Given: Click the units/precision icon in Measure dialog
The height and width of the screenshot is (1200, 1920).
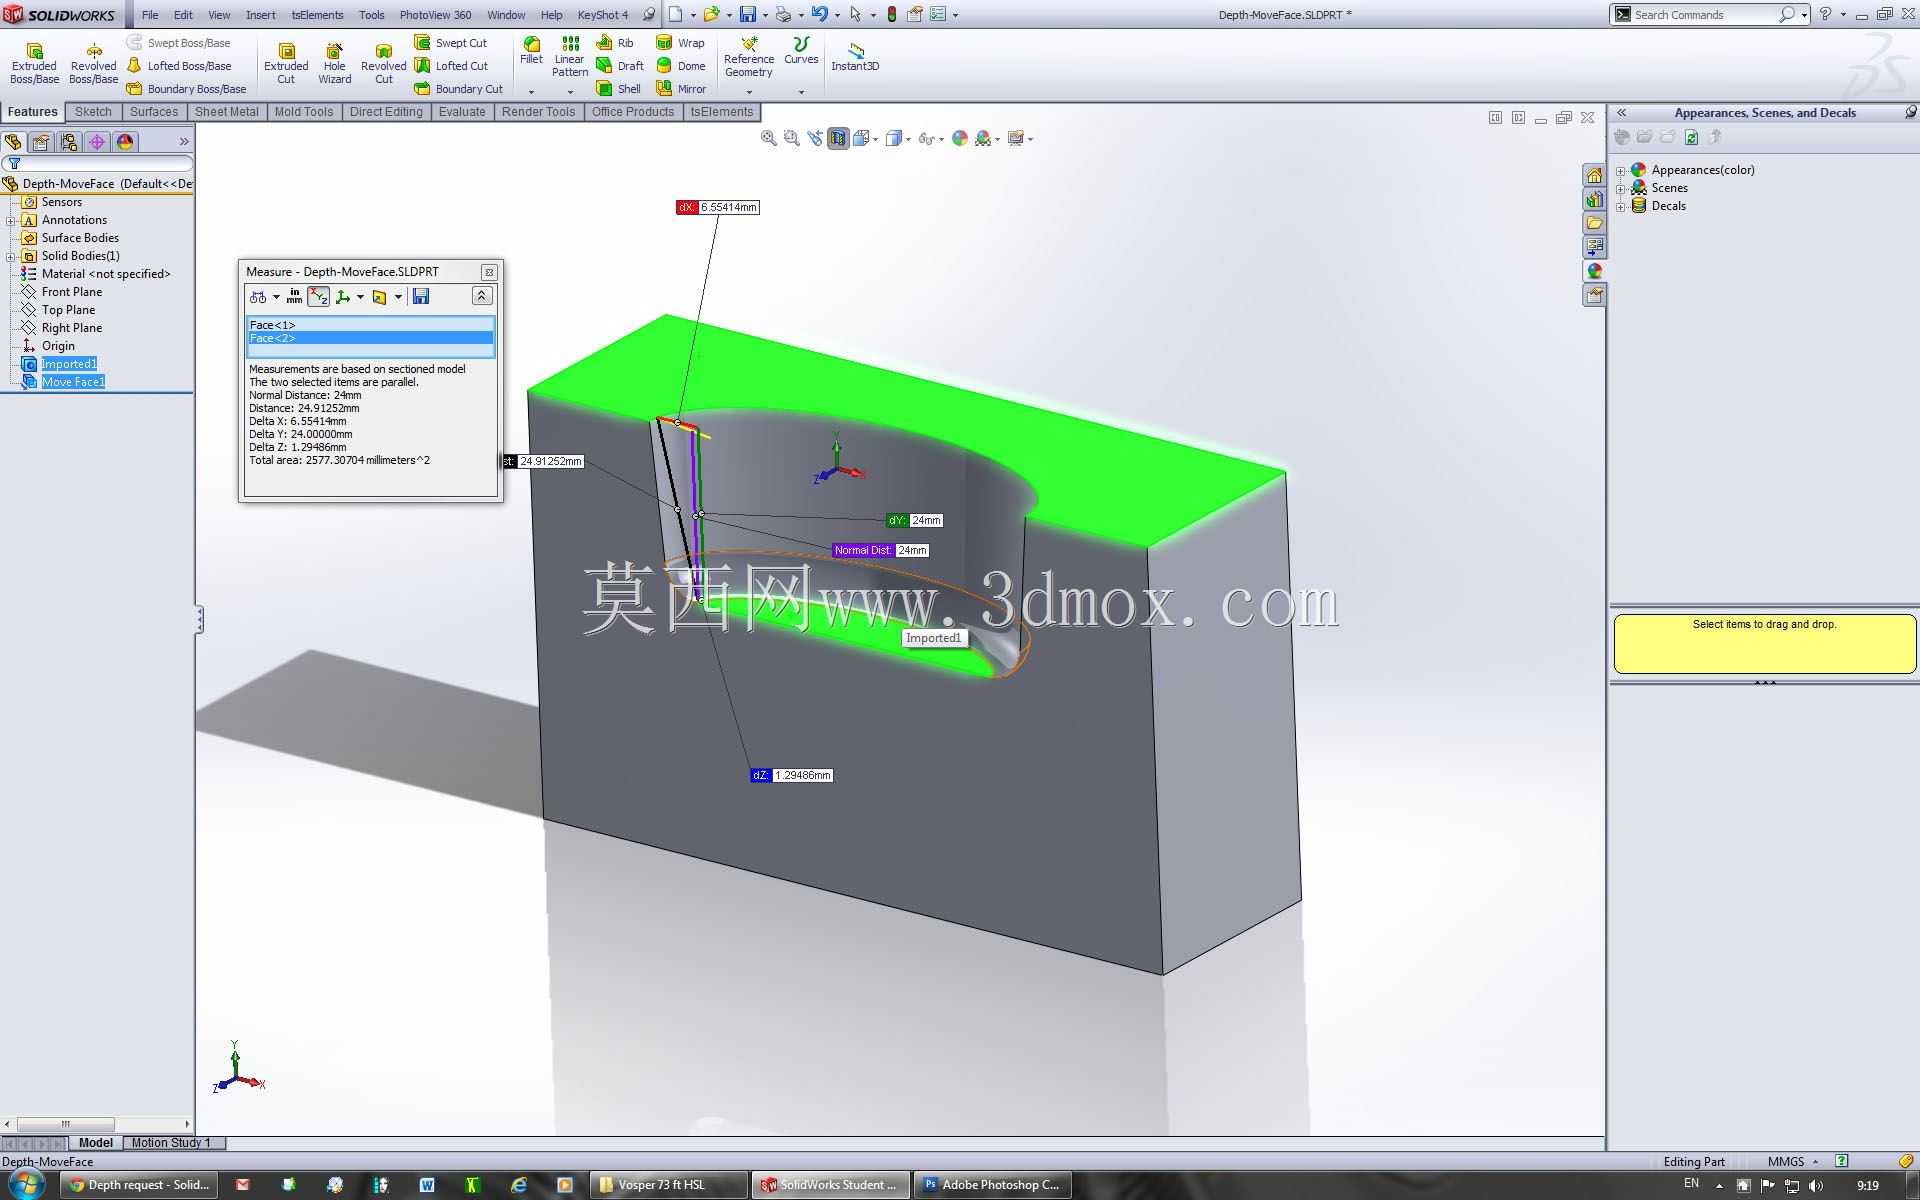Looking at the screenshot, I should (294, 296).
